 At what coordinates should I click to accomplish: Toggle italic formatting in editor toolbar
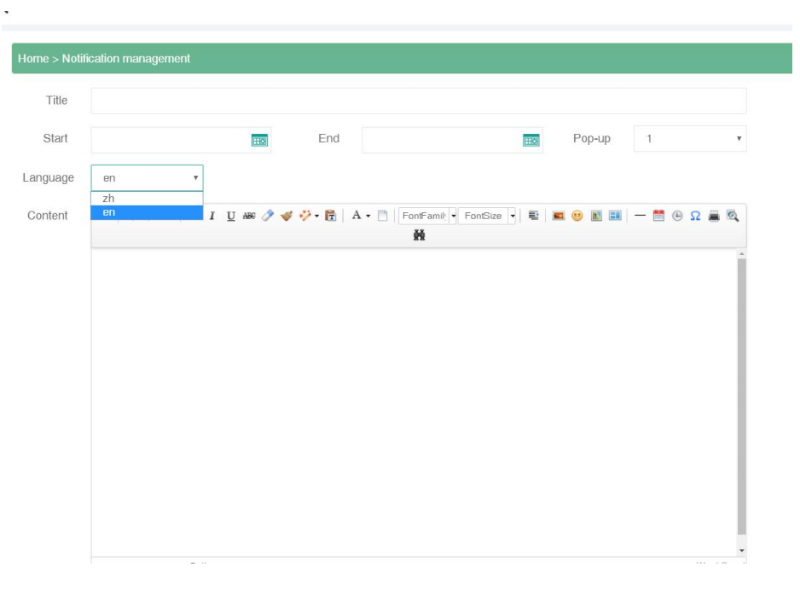tap(212, 216)
